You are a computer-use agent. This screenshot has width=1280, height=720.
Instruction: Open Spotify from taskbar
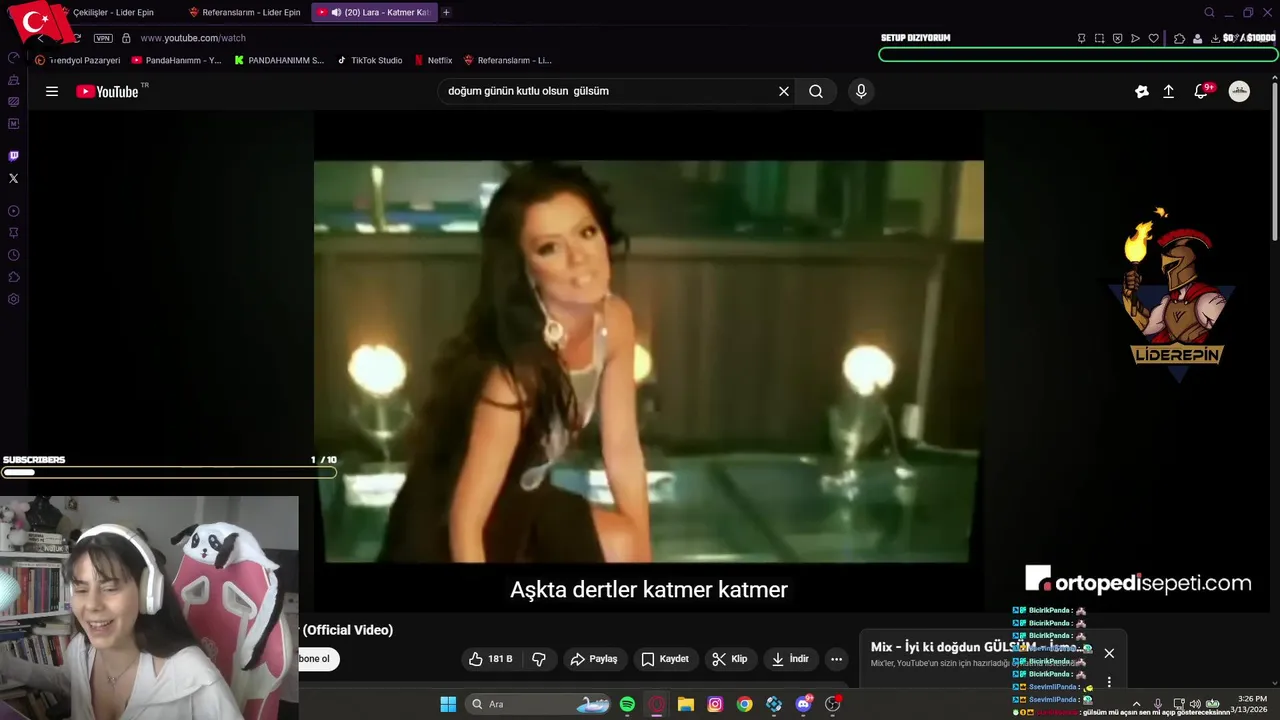[627, 704]
